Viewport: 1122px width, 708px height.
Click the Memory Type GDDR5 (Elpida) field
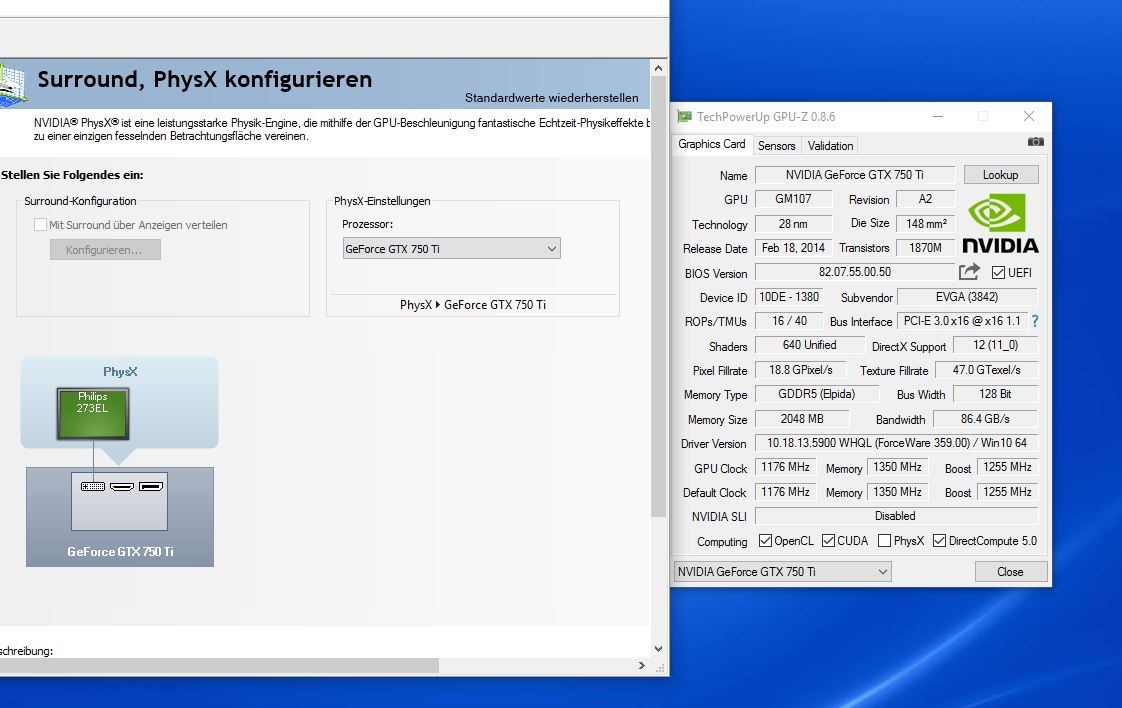point(816,394)
